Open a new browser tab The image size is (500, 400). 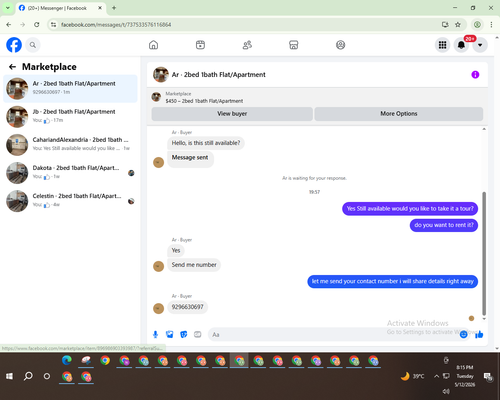(114, 8)
